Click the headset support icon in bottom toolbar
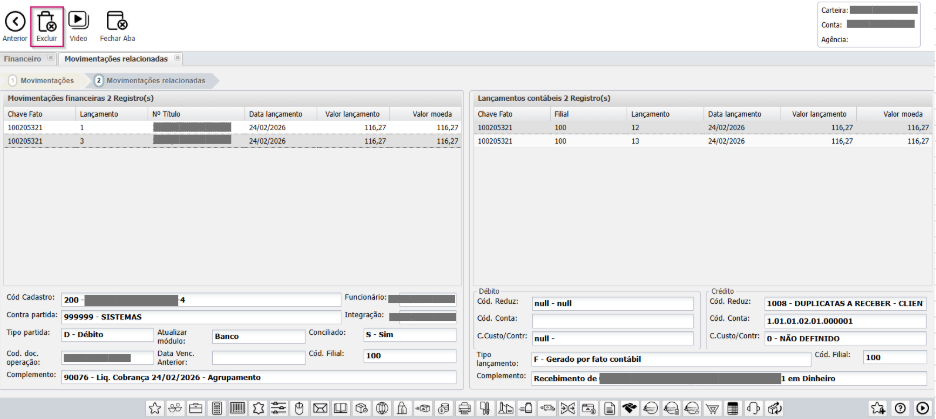This screenshot has width=936, height=419. point(752,408)
